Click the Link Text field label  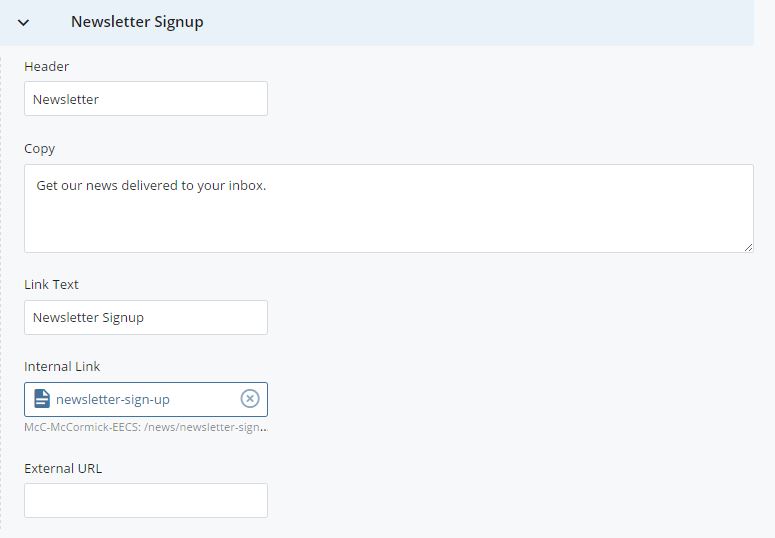(x=51, y=284)
